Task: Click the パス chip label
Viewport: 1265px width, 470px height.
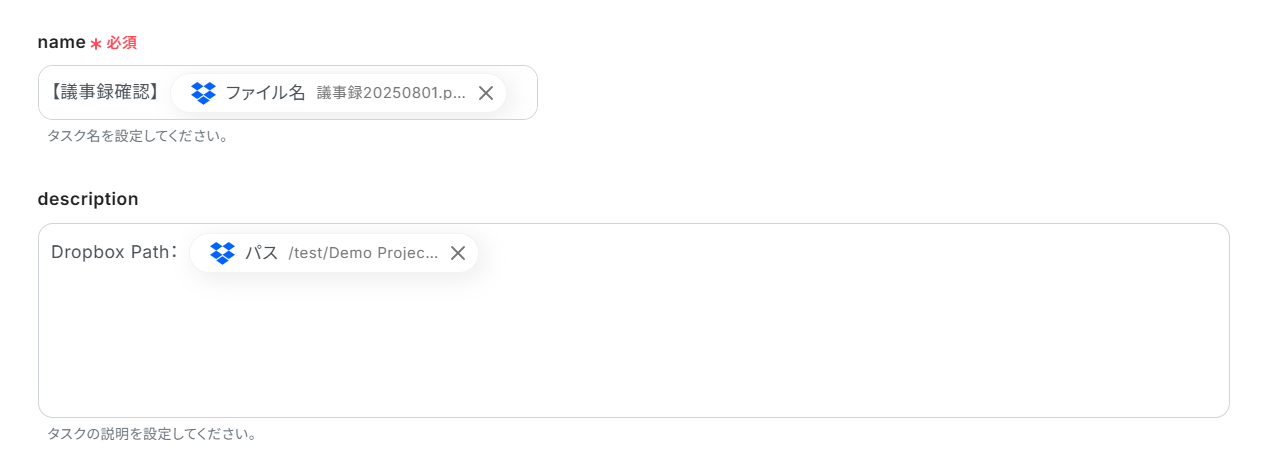Action: [x=262, y=253]
